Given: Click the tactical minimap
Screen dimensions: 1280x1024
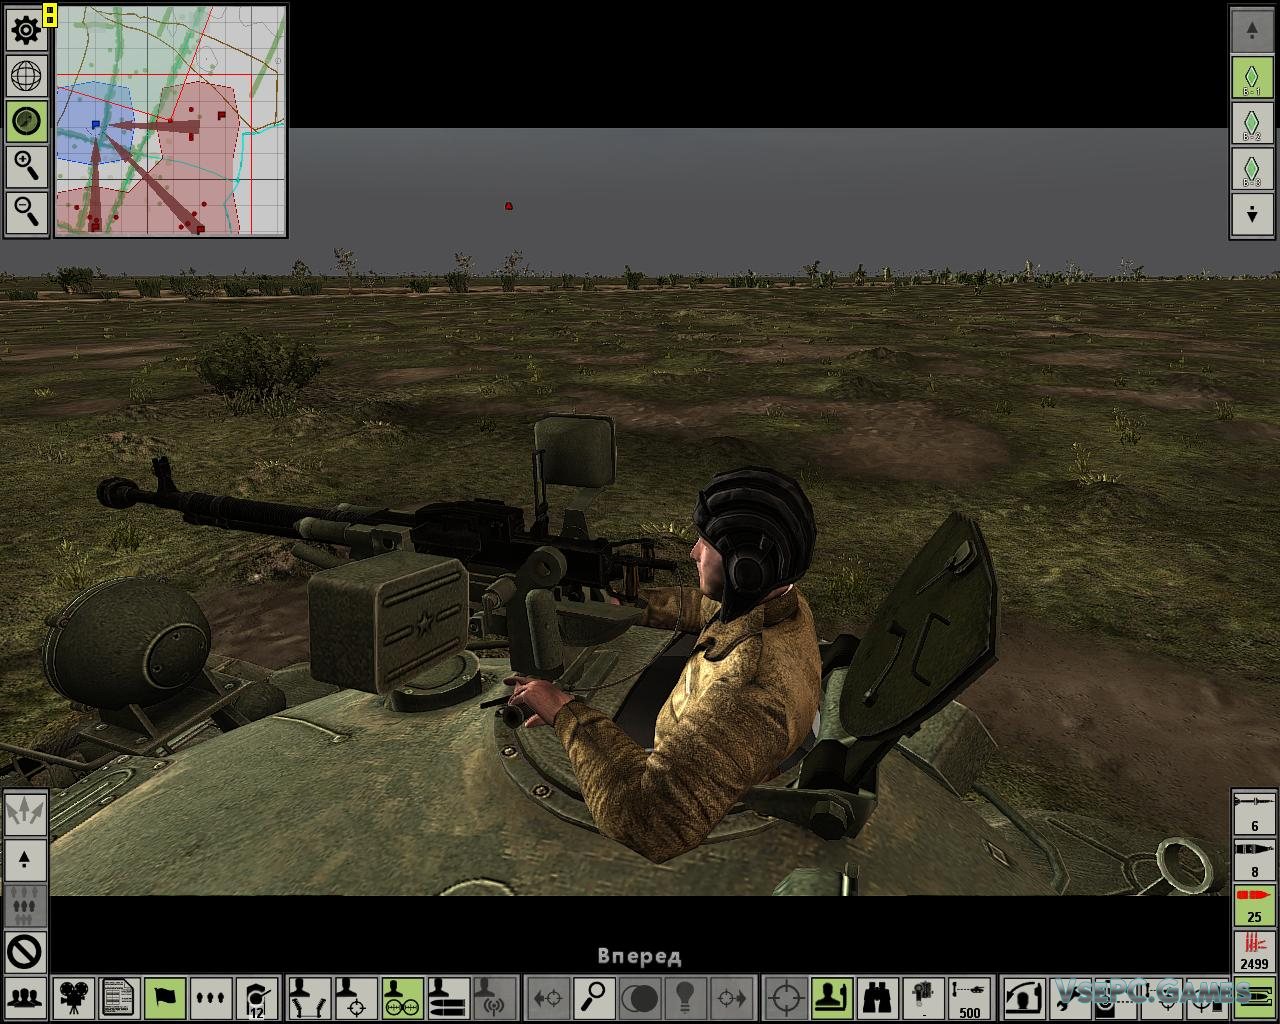Looking at the screenshot, I should click(170, 121).
